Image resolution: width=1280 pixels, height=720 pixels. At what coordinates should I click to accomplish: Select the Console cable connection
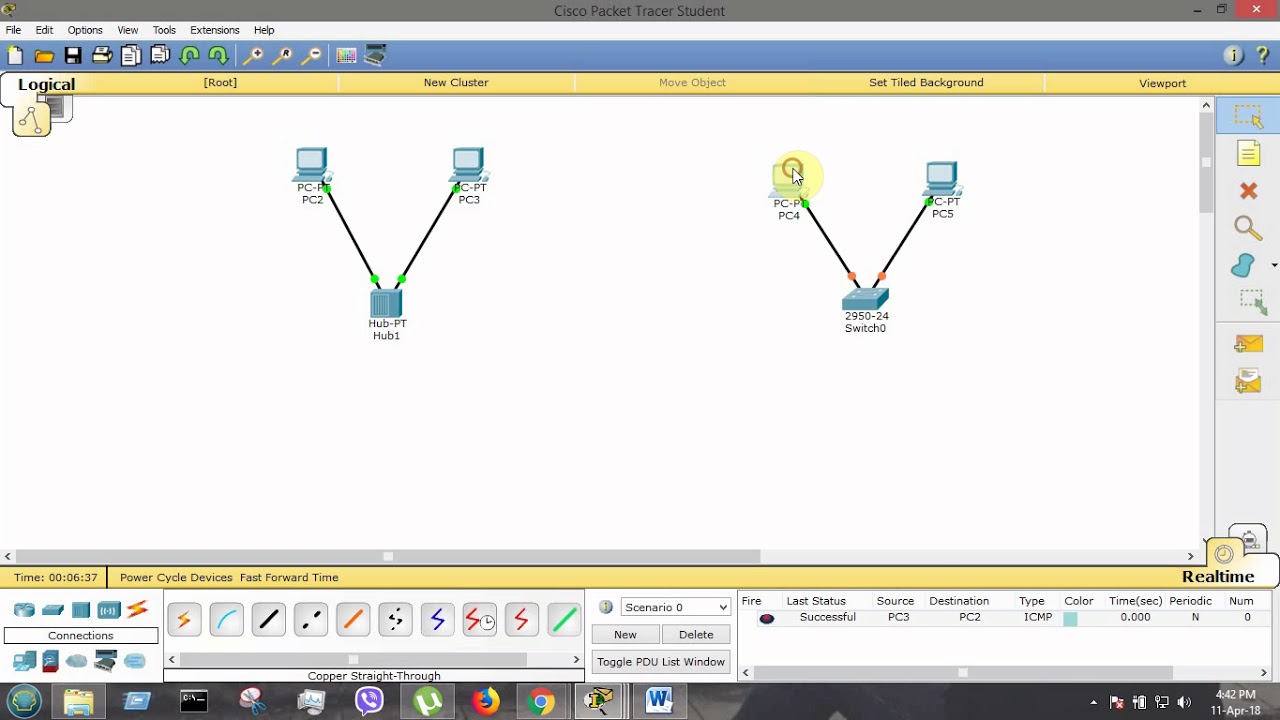pos(226,621)
